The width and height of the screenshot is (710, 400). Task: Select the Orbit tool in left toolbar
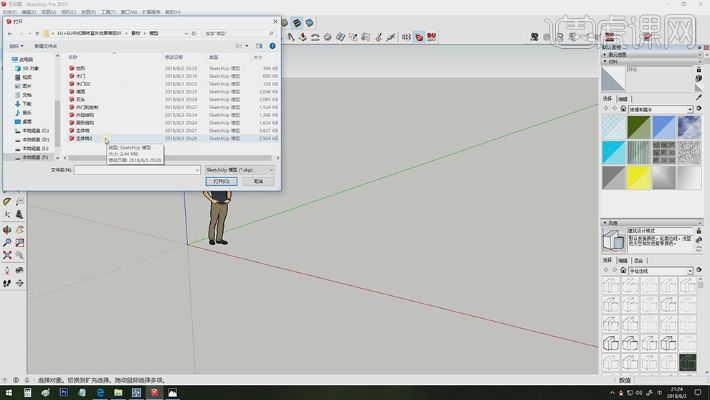(x=7, y=228)
